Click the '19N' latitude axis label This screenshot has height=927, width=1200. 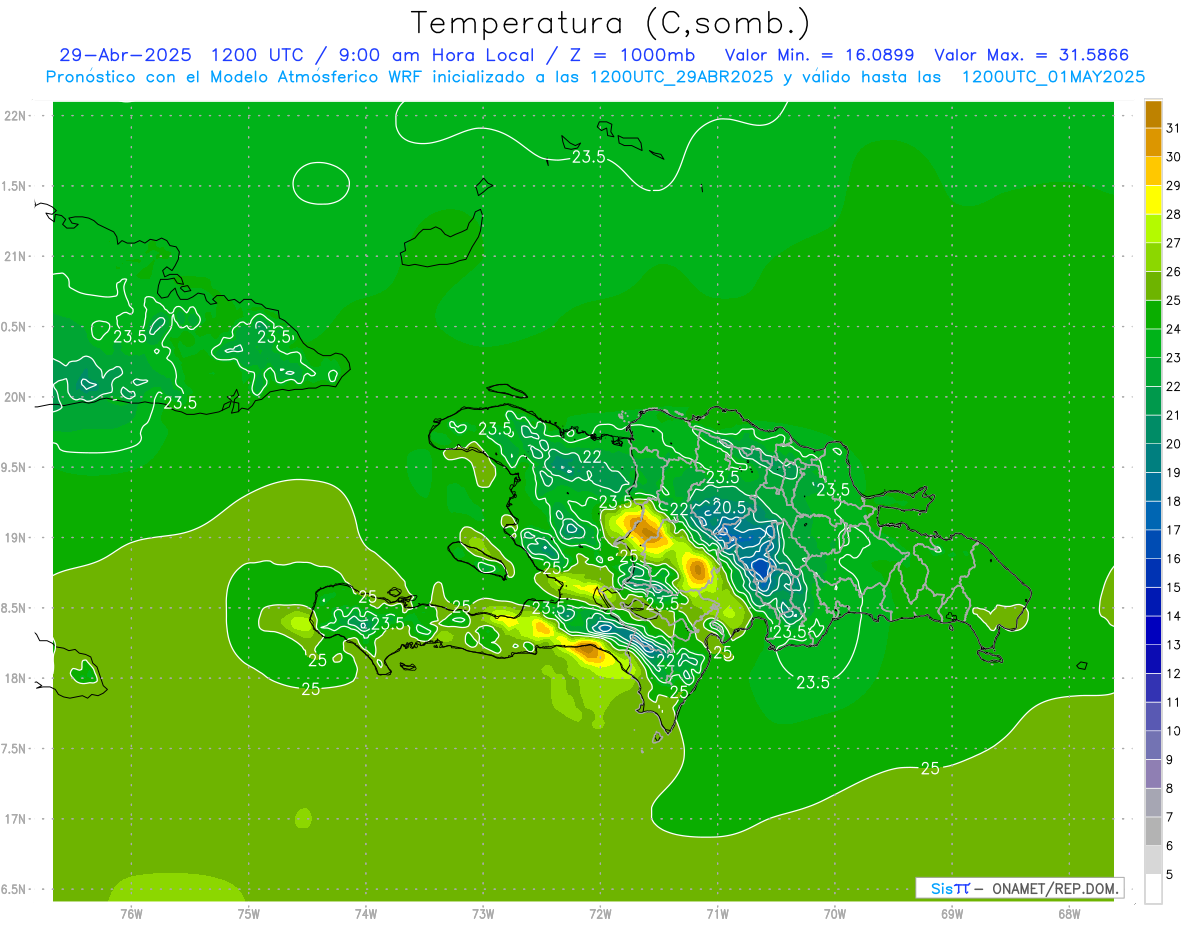[16, 538]
